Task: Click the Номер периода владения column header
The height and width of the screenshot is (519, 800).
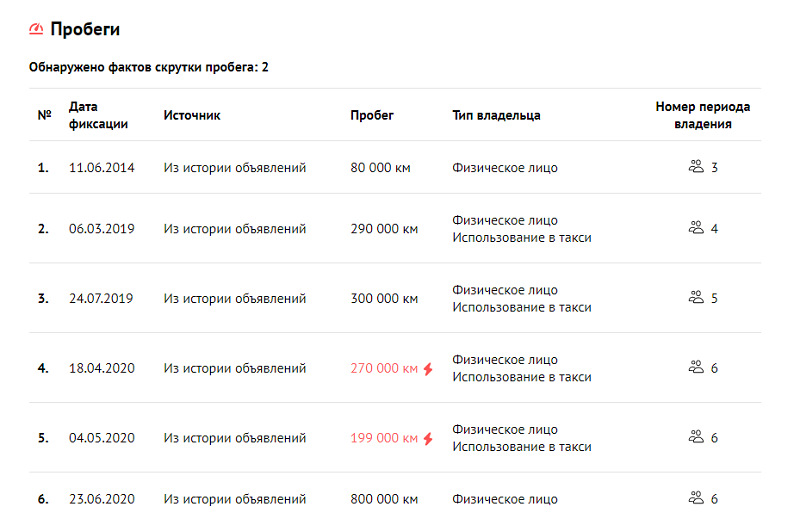Action: (x=703, y=115)
